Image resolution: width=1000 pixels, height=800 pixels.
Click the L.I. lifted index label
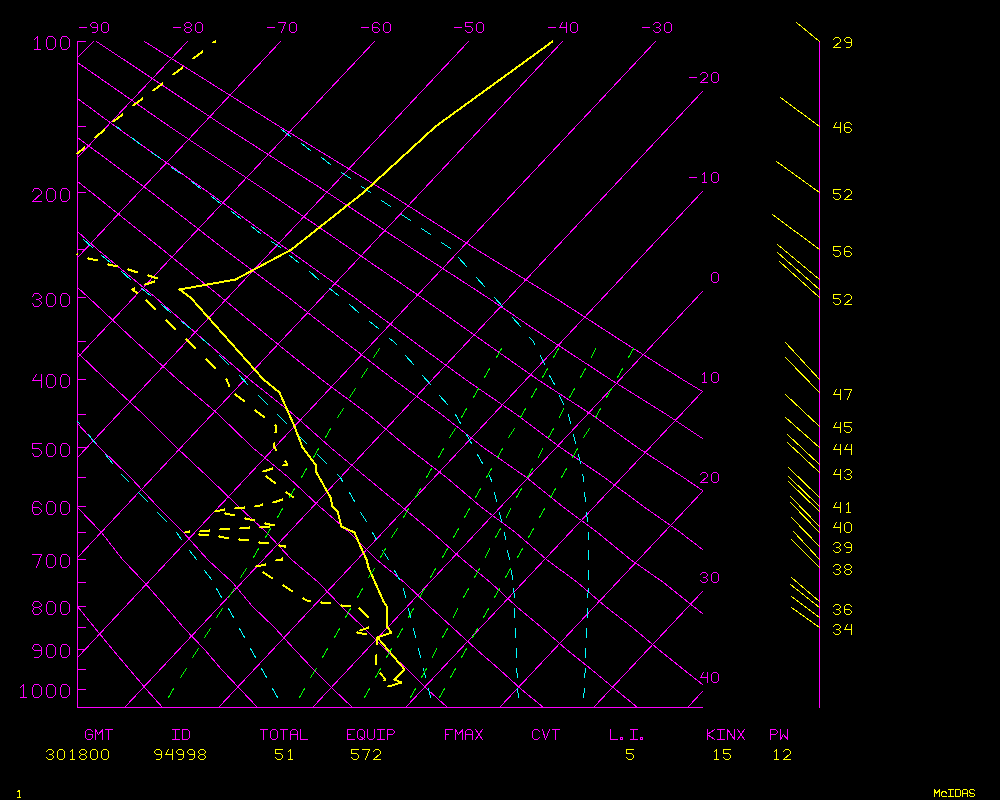coord(627,735)
